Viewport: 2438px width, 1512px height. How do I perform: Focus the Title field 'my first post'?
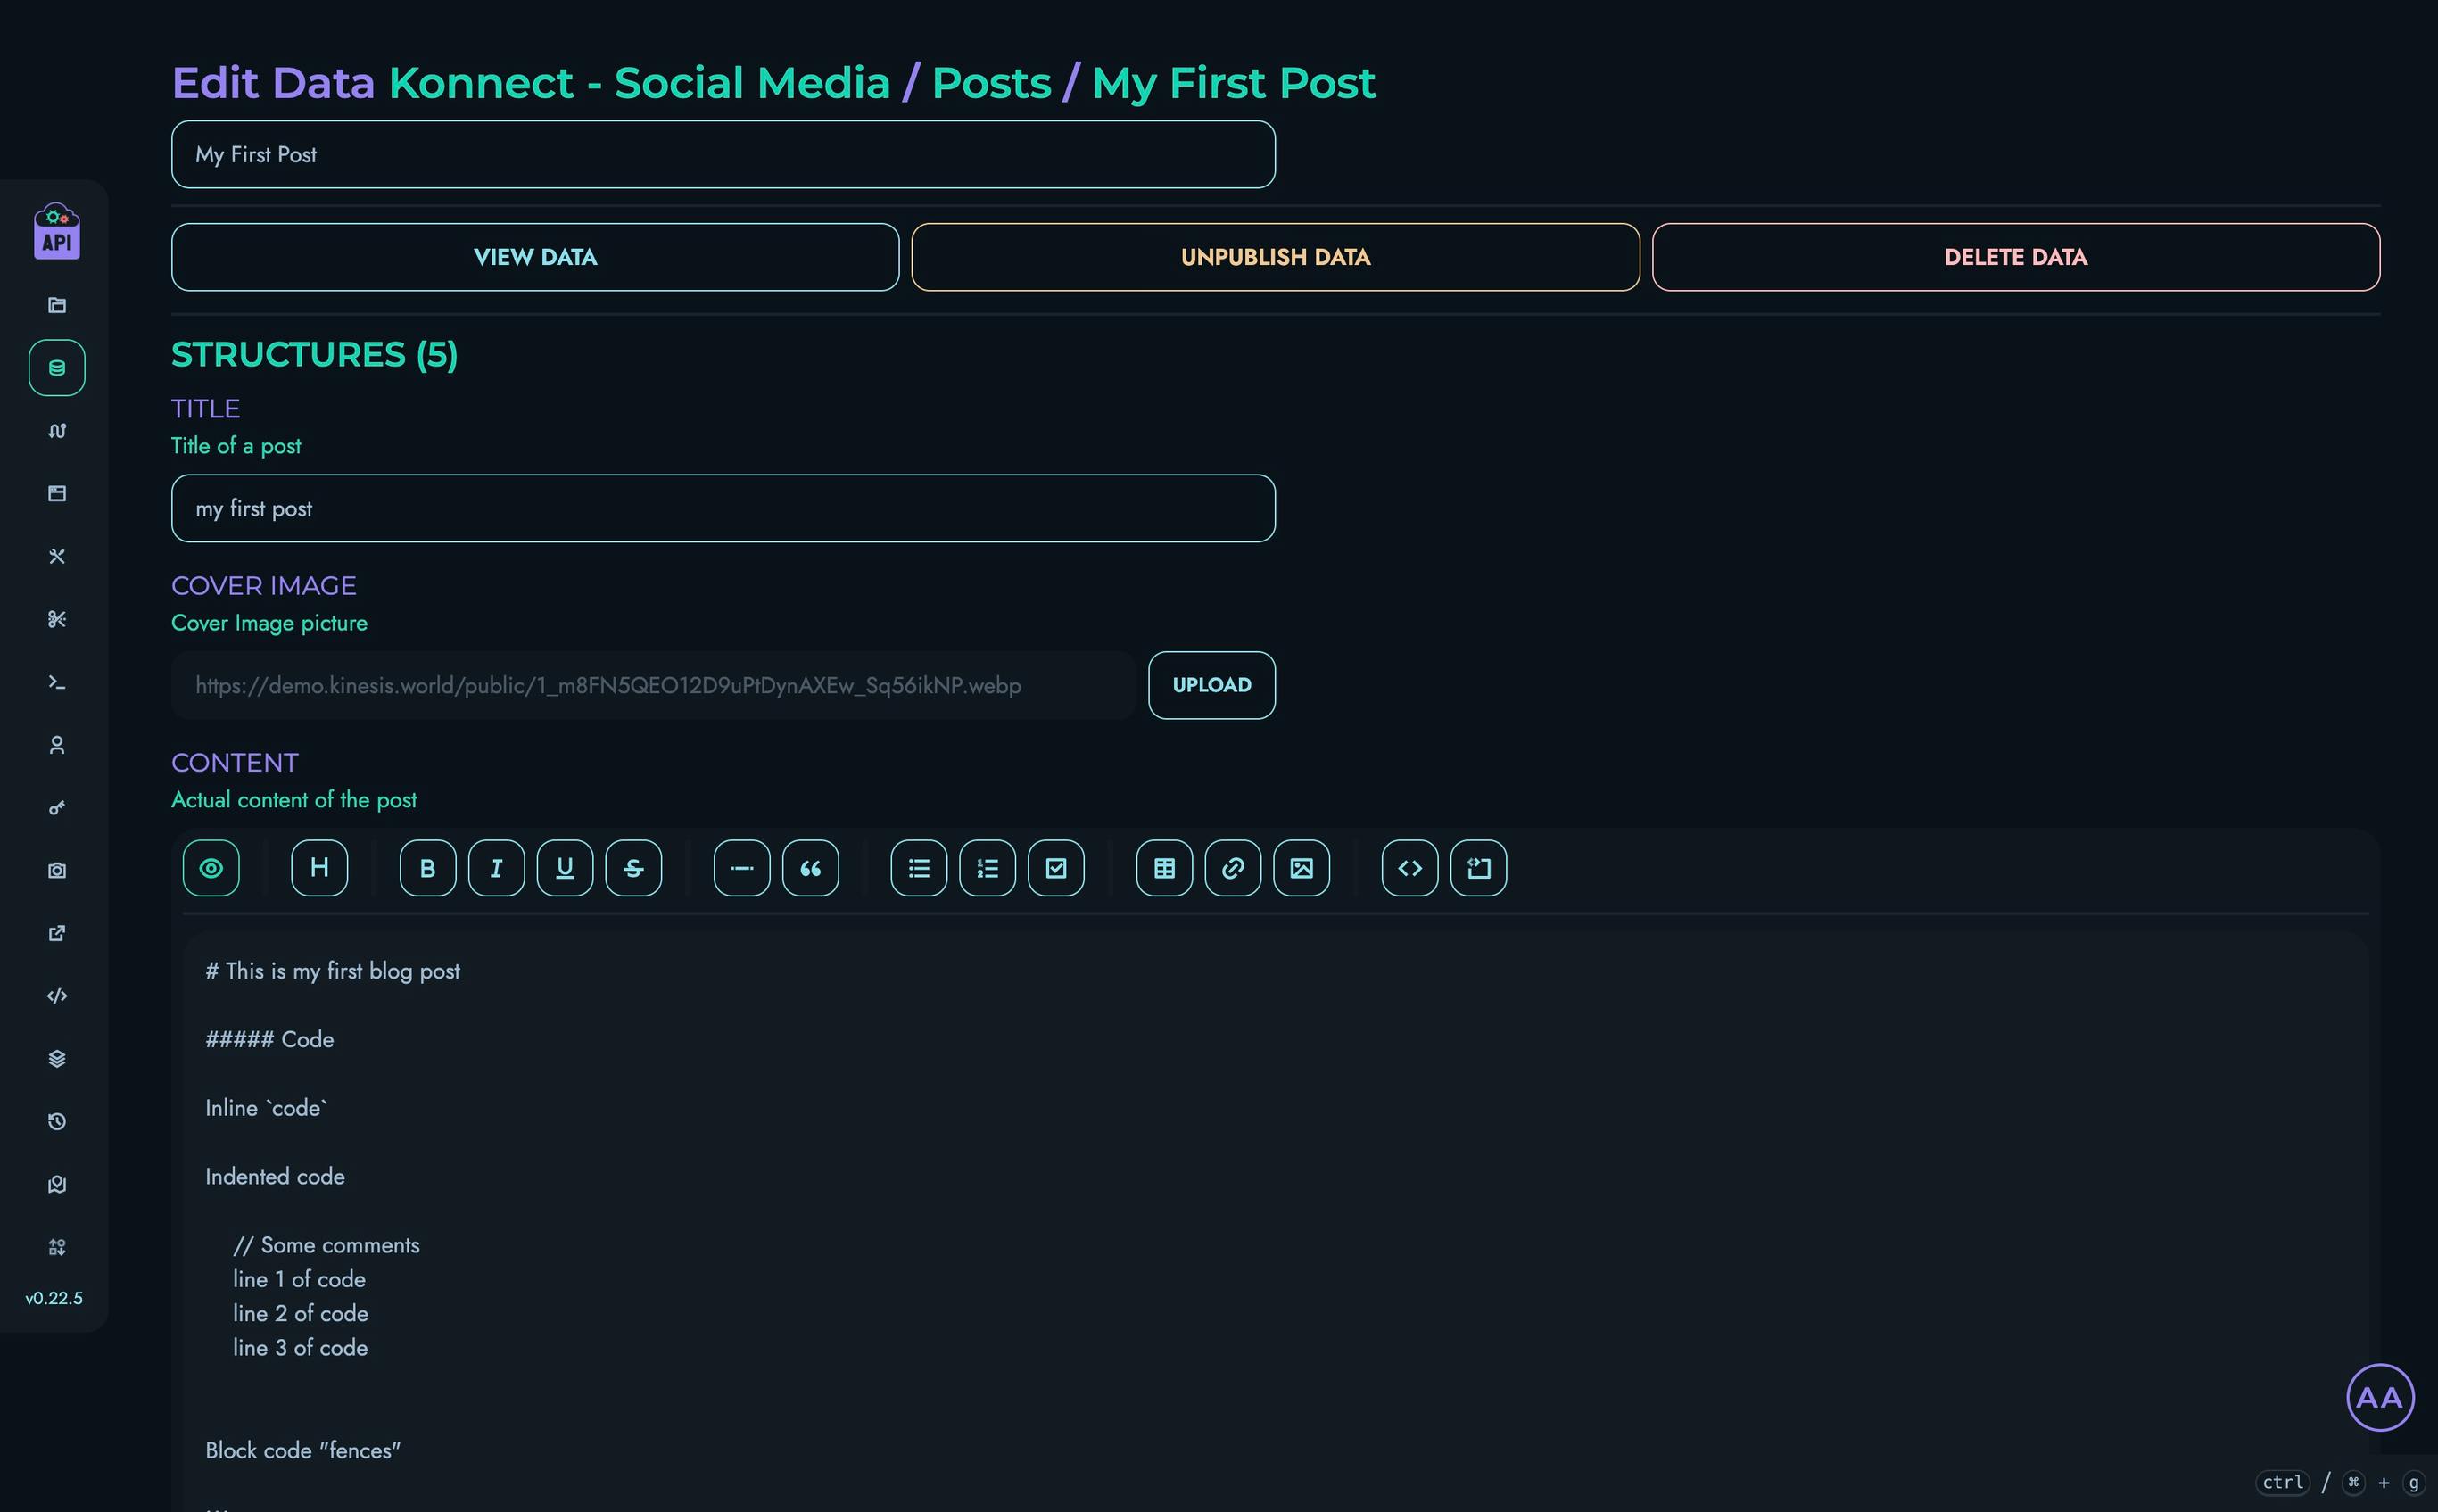coord(723,509)
